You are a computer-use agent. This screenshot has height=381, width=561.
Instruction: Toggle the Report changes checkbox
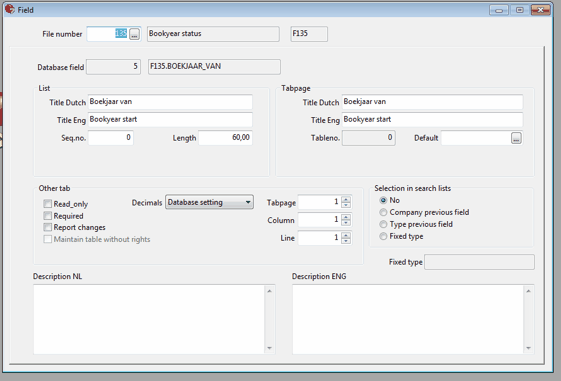tap(48, 227)
